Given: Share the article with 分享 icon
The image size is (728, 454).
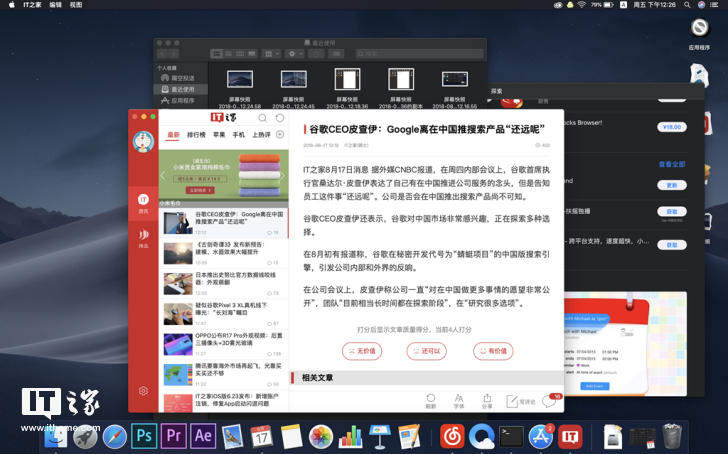Looking at the screenshot, I should pyautogui.click(x=487, y=401).
